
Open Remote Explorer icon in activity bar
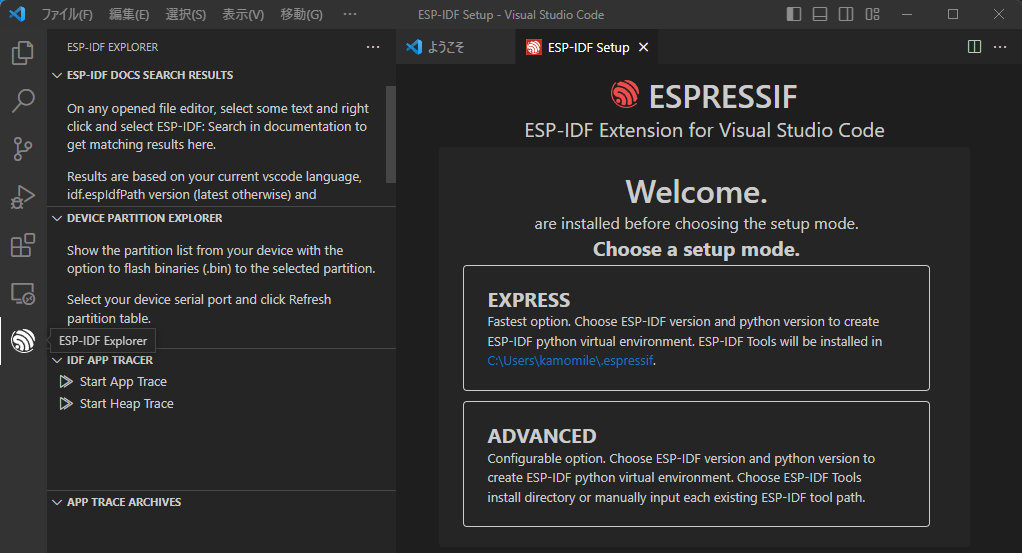click(x=23, y=293)
